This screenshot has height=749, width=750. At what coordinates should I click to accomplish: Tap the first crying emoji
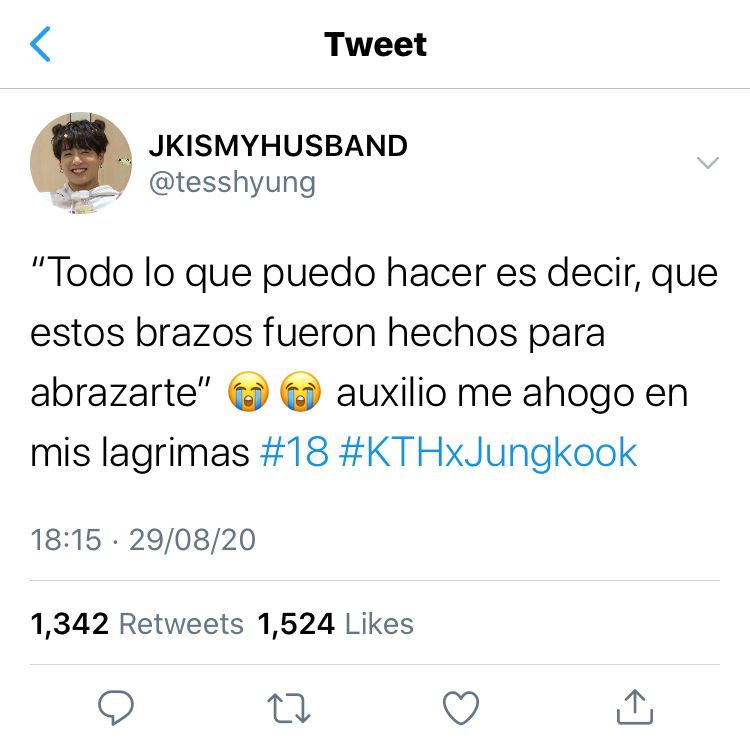[x=248, y=392]
